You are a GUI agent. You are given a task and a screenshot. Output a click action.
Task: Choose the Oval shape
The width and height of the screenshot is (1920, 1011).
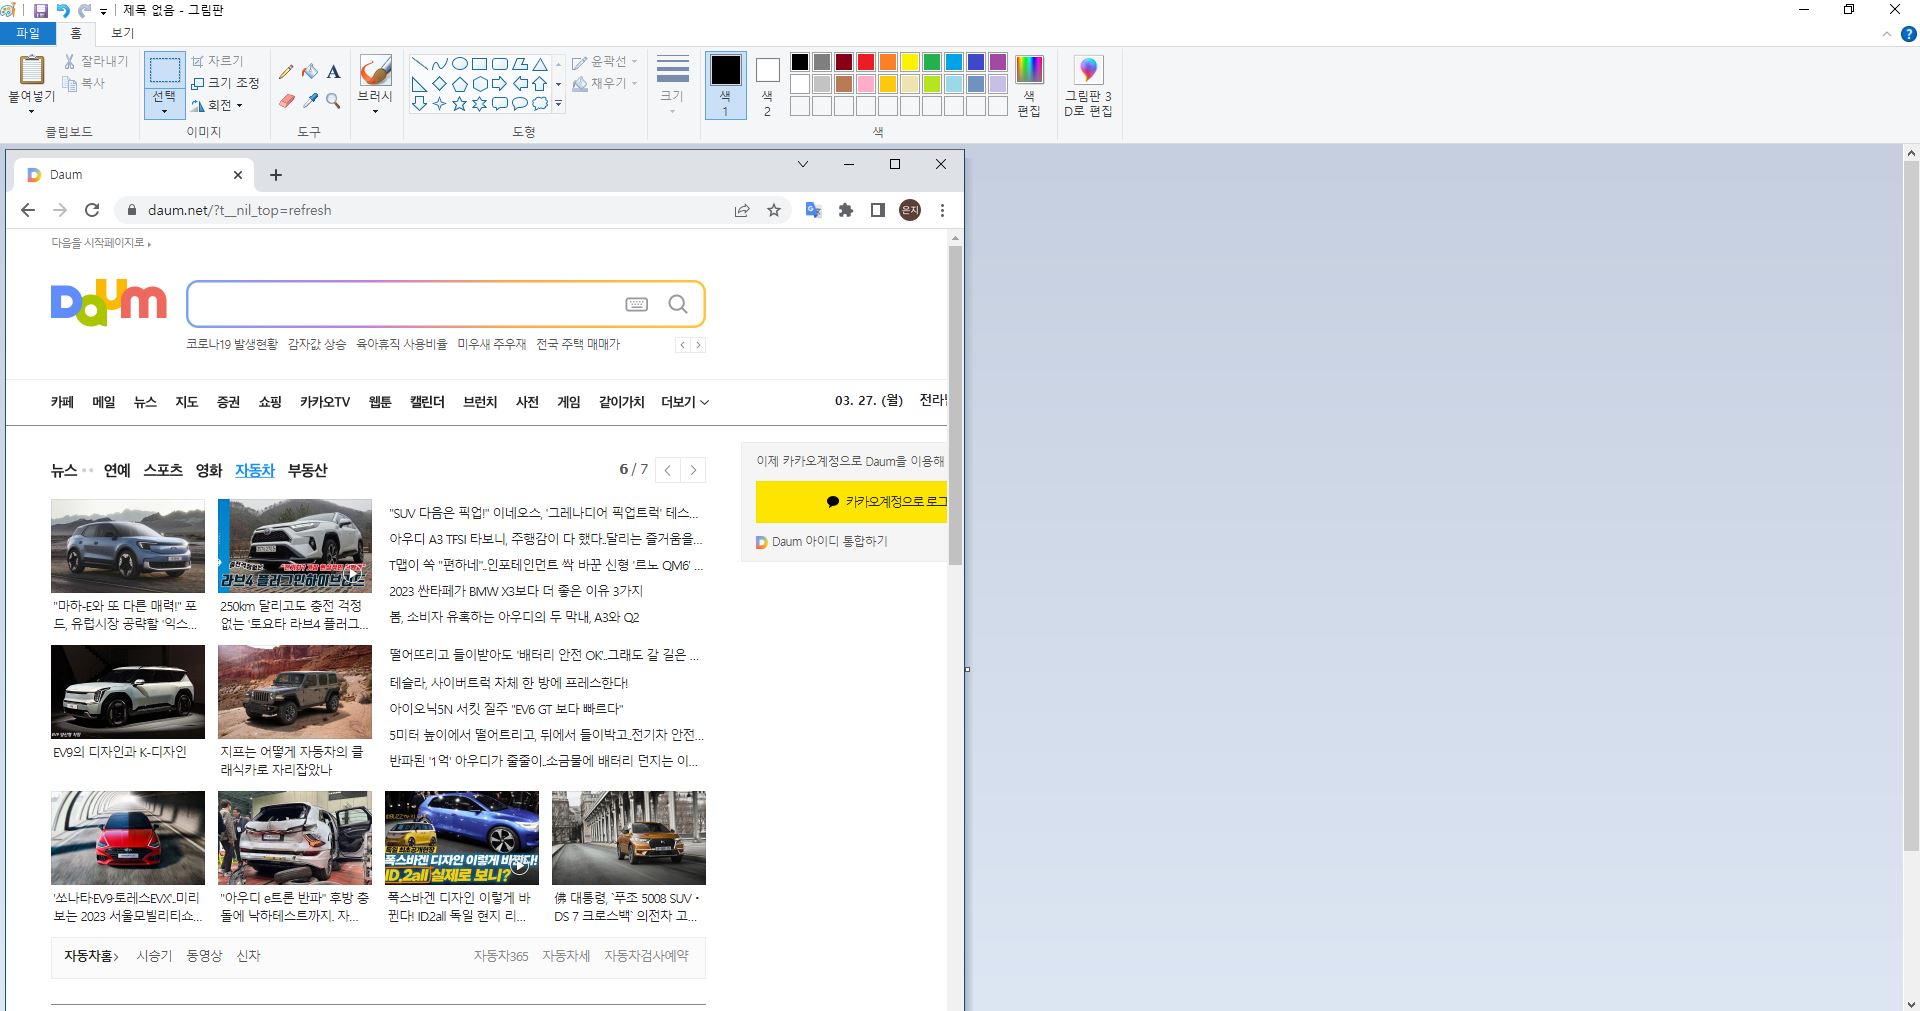[x=459, y=63]
